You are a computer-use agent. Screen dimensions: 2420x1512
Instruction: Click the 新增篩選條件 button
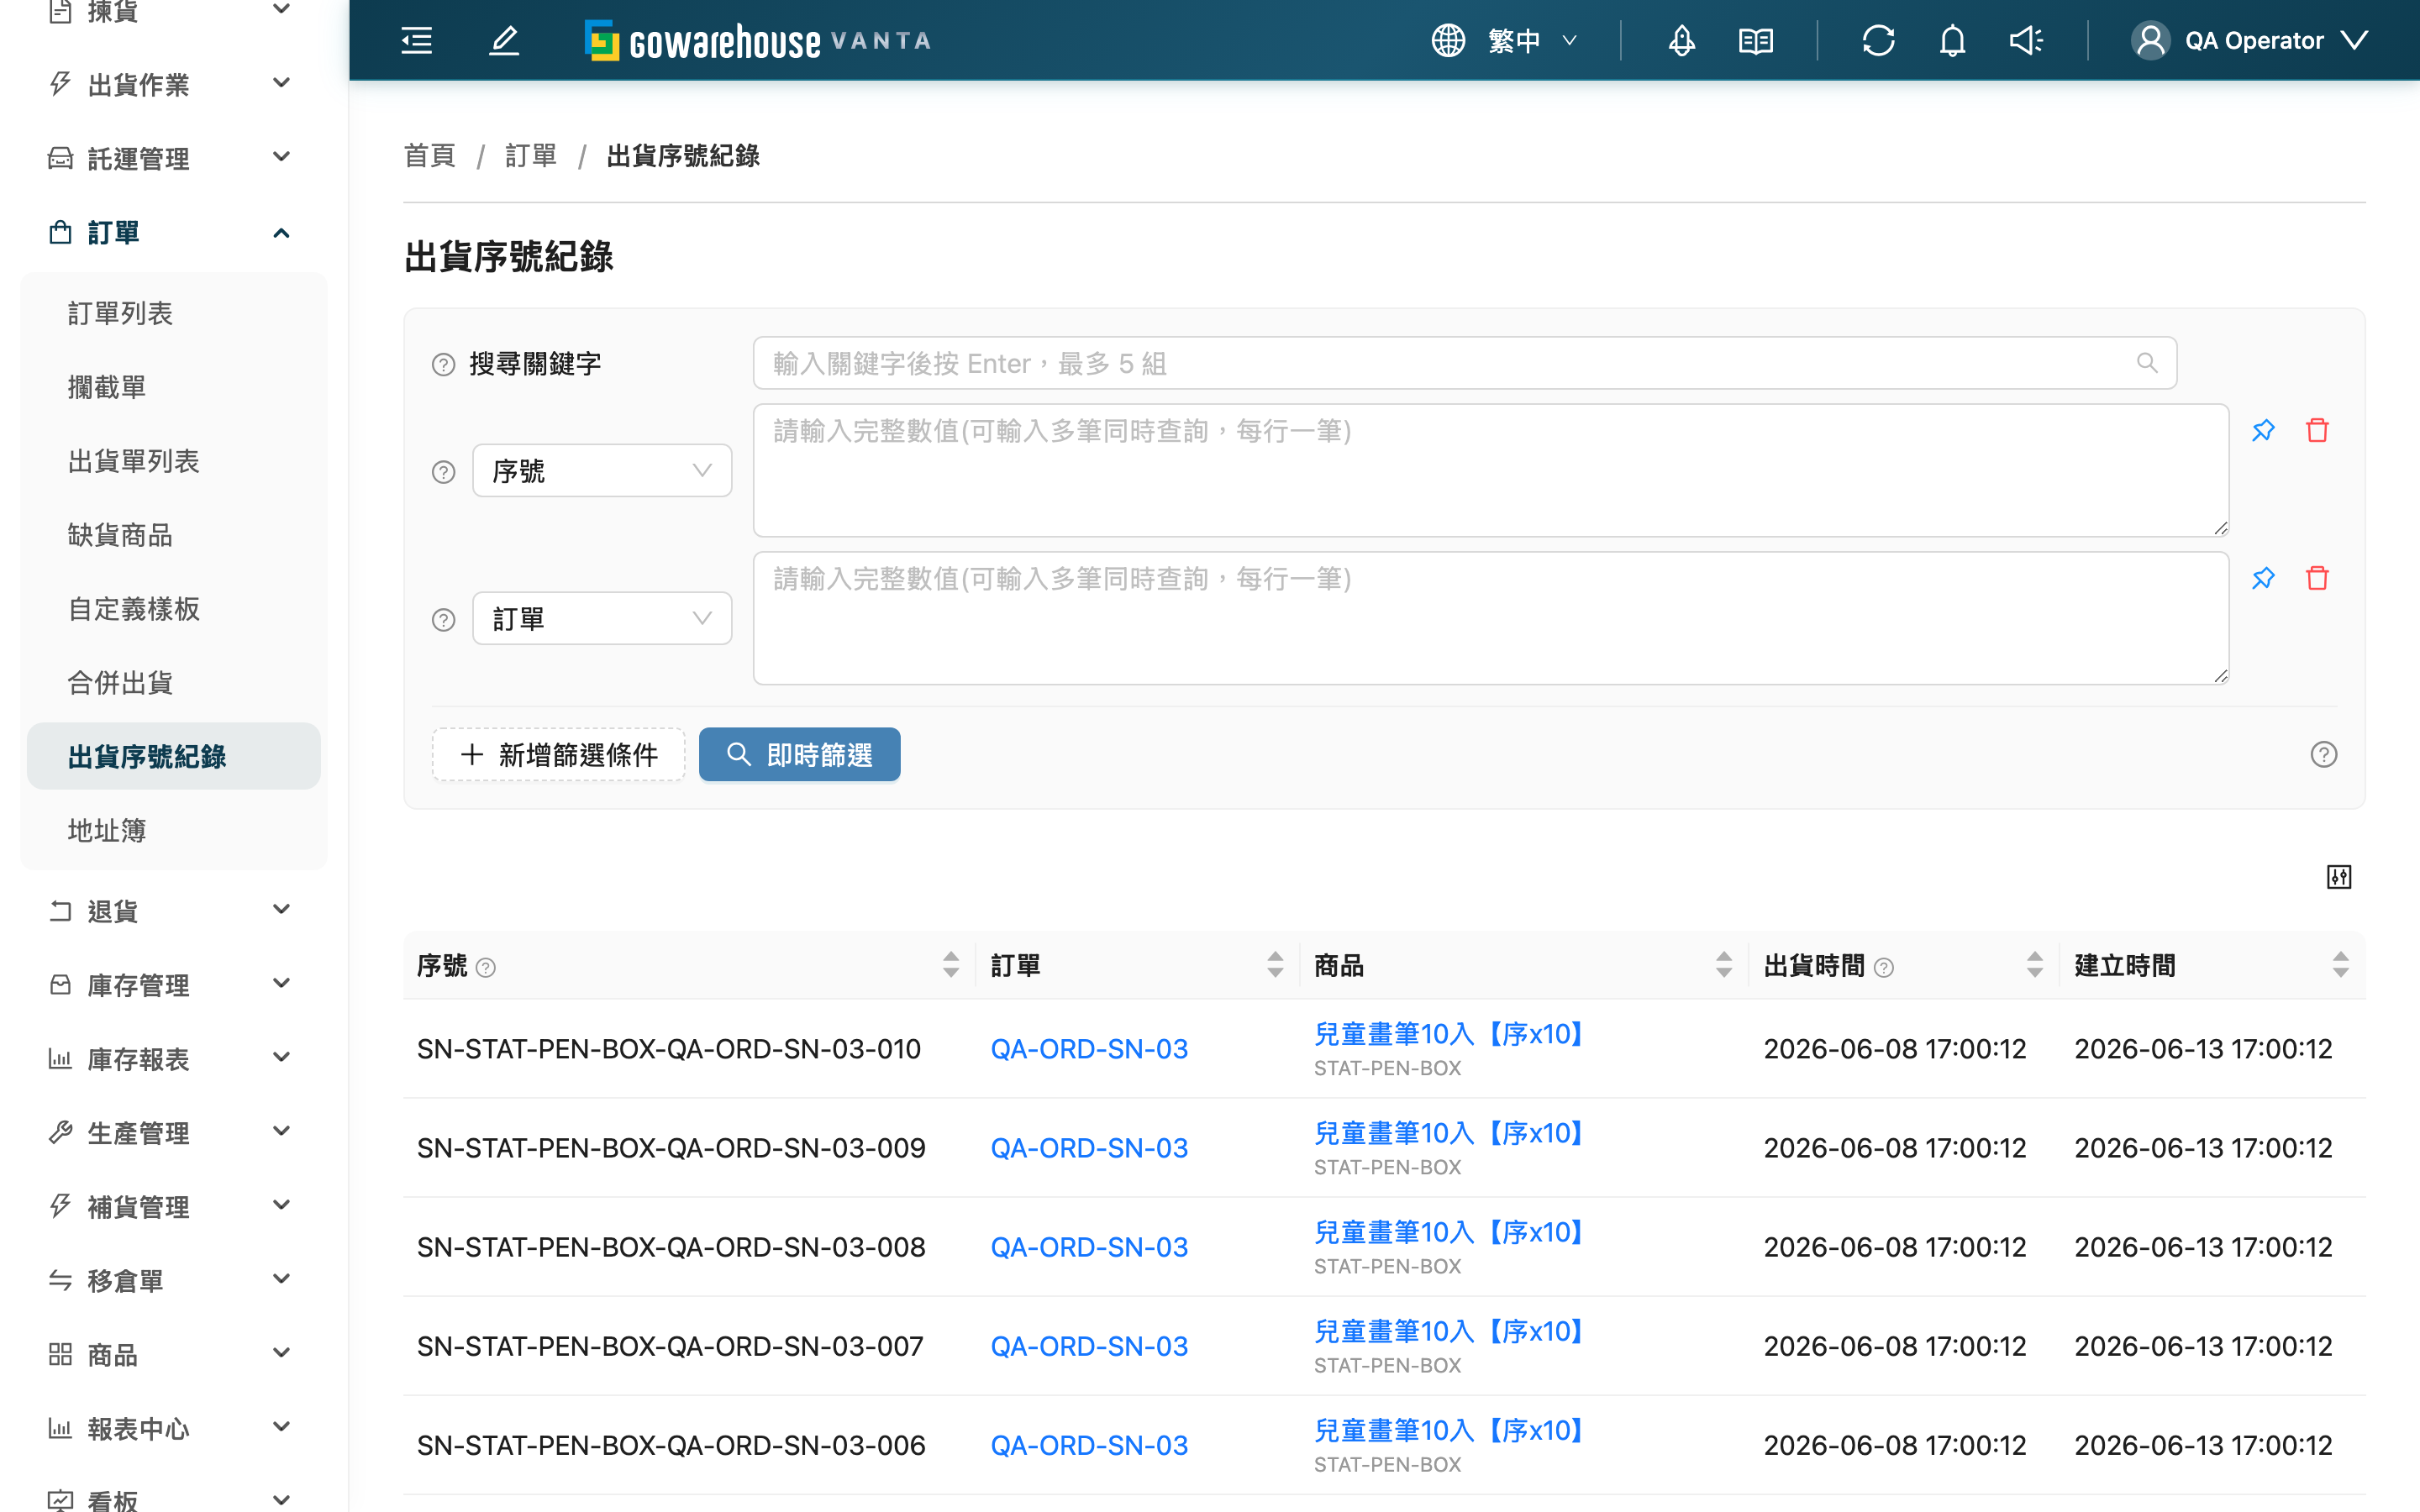point(559,754)
